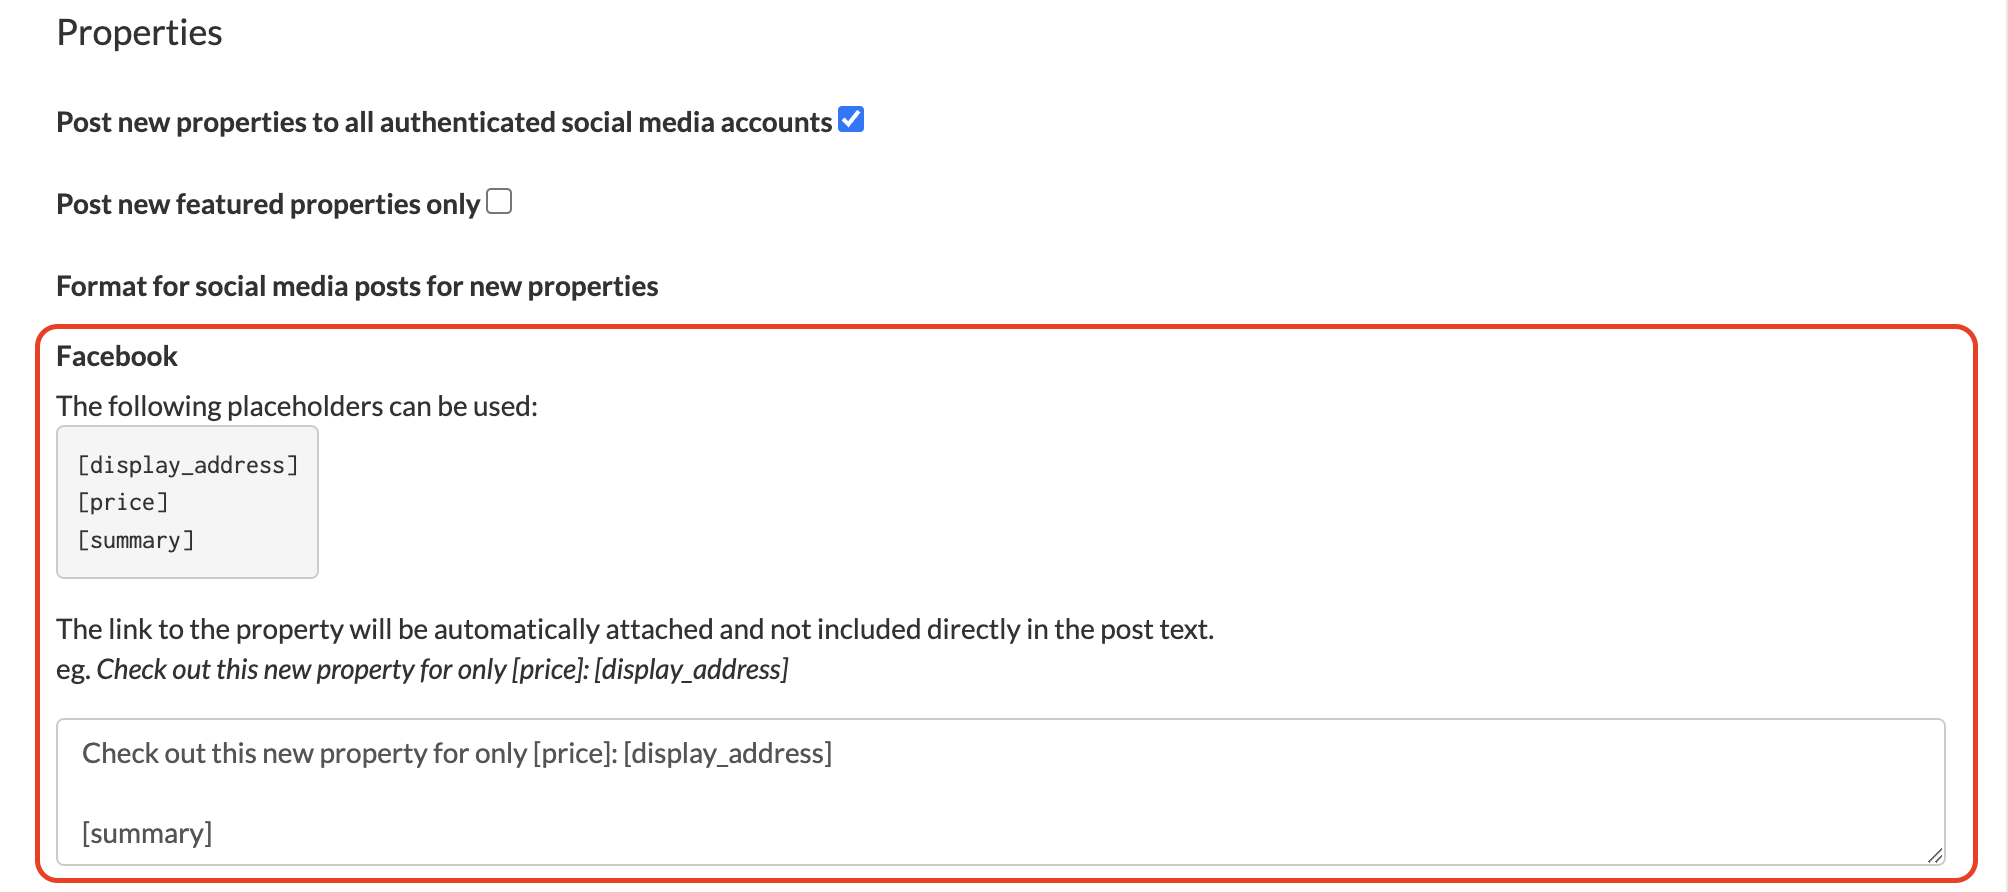The image size is (2008, 892).
Task: Click the 'Format for social media posts' heading
Action: pos(357,286)
